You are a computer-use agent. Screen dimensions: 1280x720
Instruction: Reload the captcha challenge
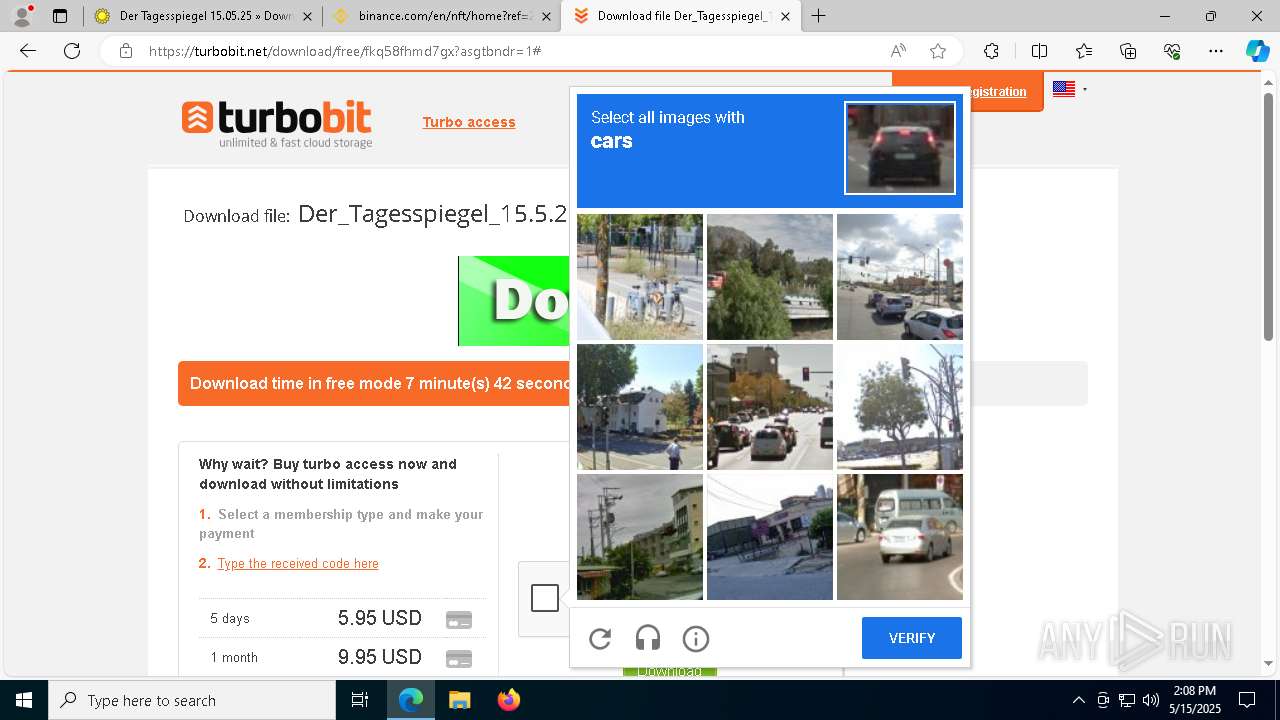600,638
